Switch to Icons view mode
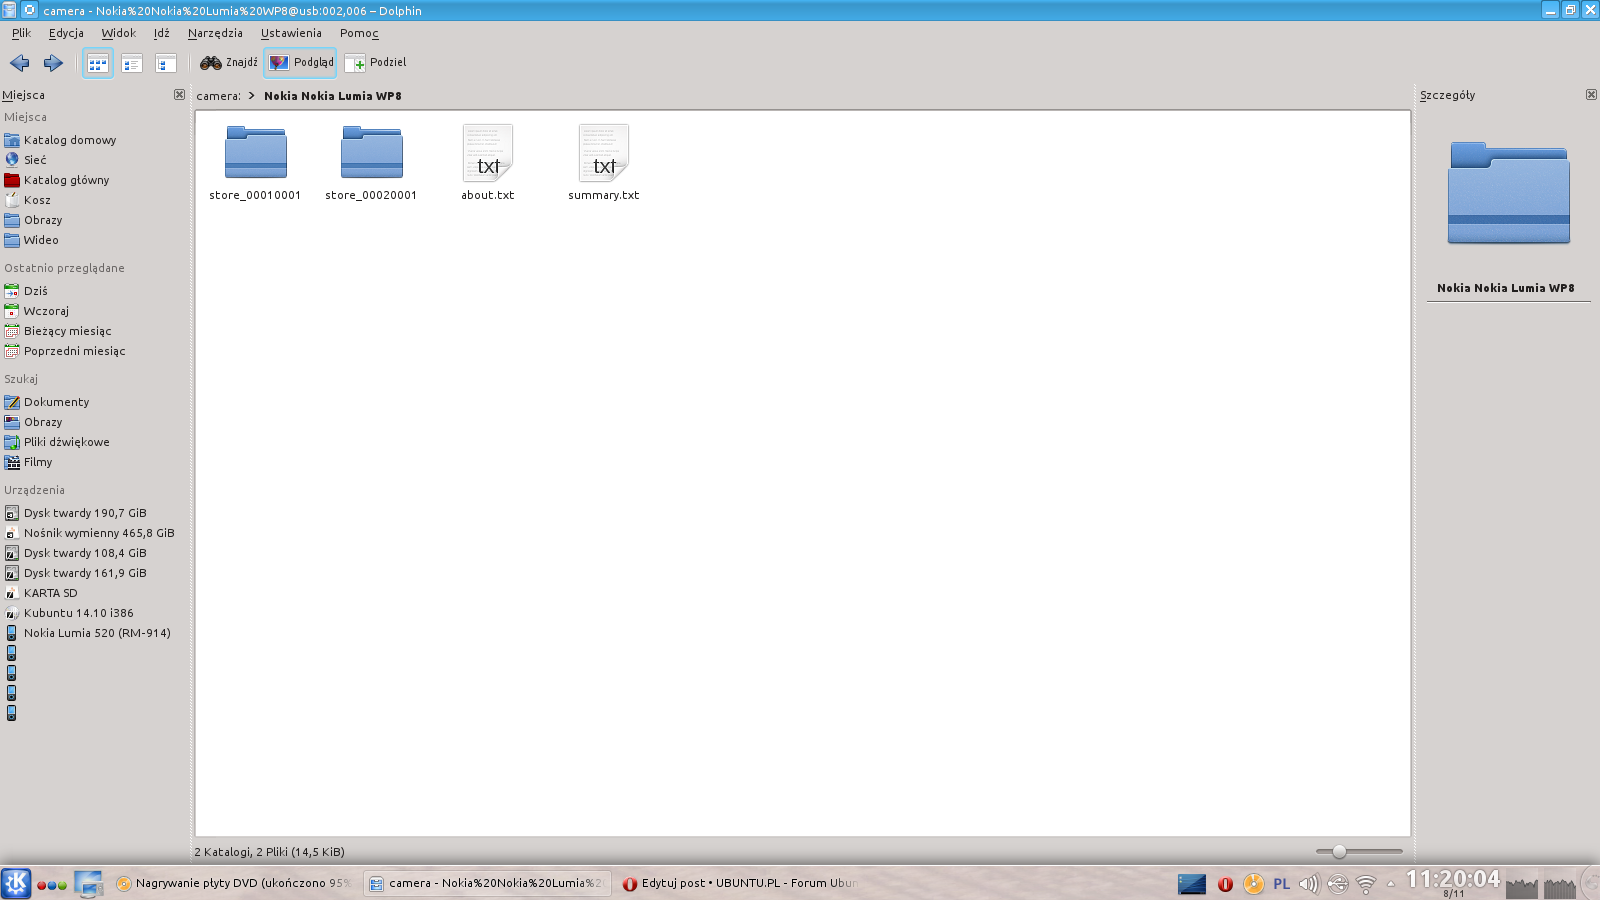This screenshot has width=1600, height=900. tap(97, 63)
